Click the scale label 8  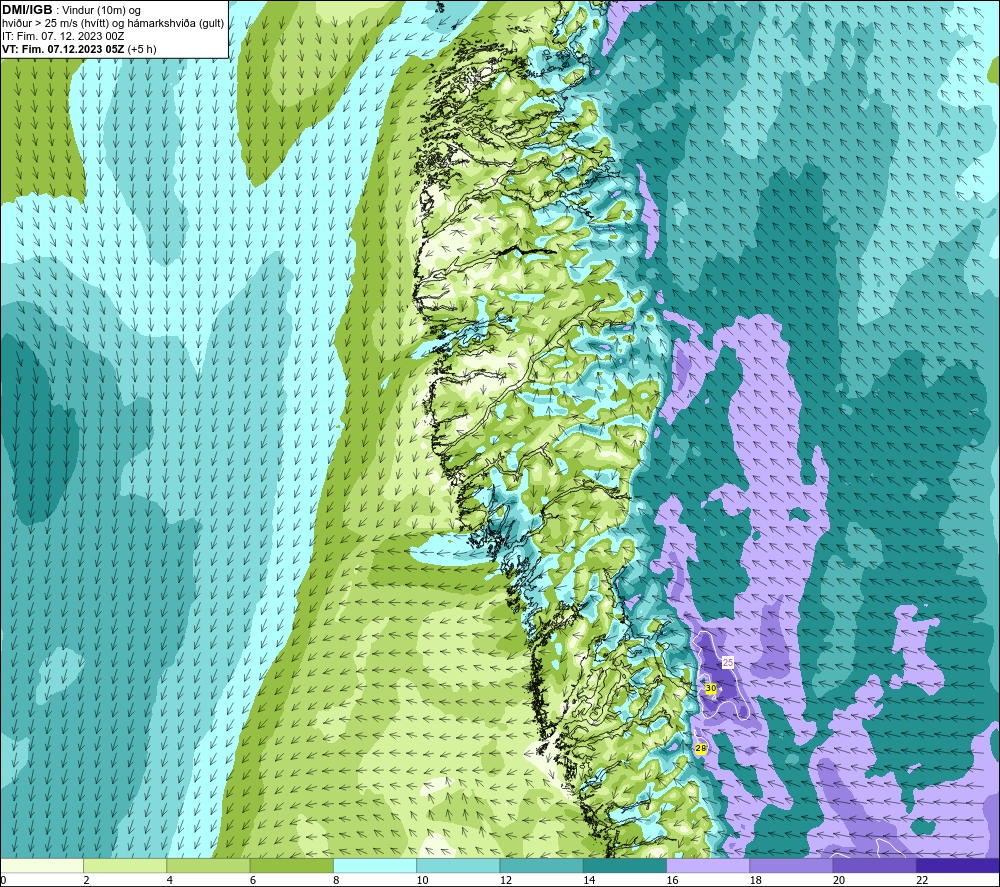(x=336, y=881)
